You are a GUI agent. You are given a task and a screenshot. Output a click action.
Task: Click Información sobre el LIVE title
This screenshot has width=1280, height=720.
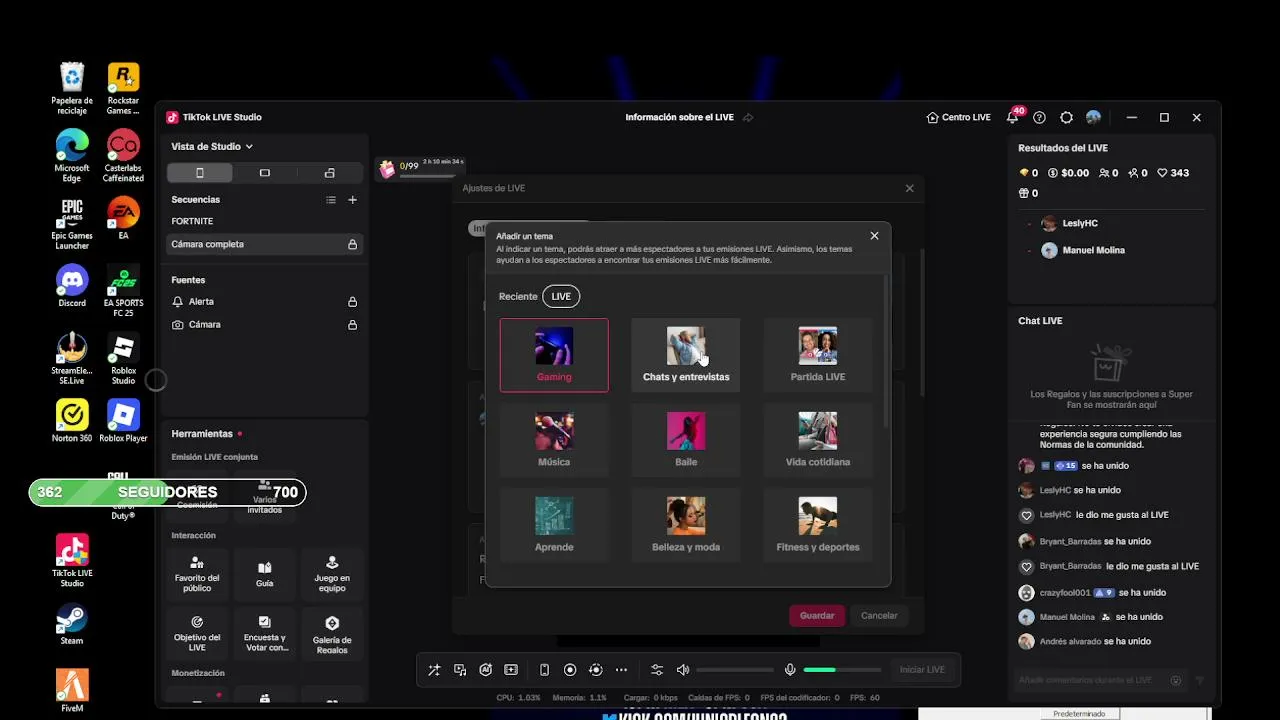679,117
